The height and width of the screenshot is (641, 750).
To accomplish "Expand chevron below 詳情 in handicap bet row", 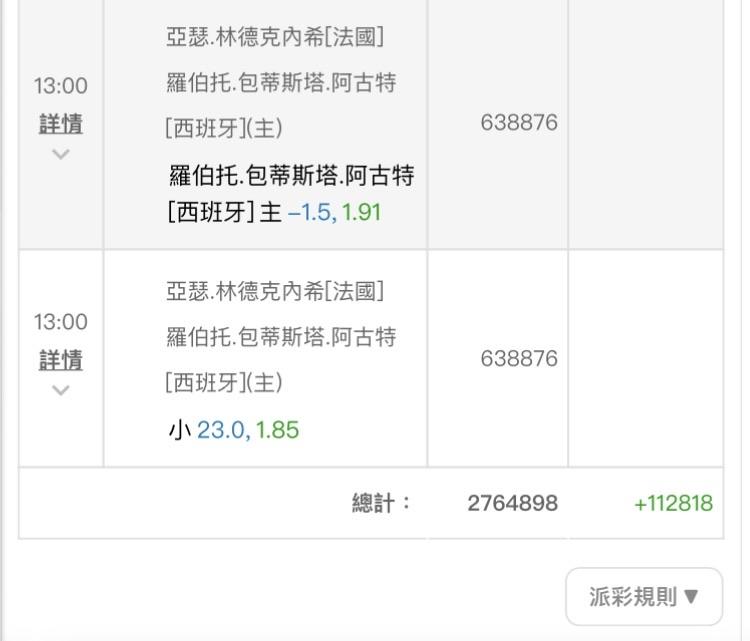I will pyautogui.click(x=61, y=154).
